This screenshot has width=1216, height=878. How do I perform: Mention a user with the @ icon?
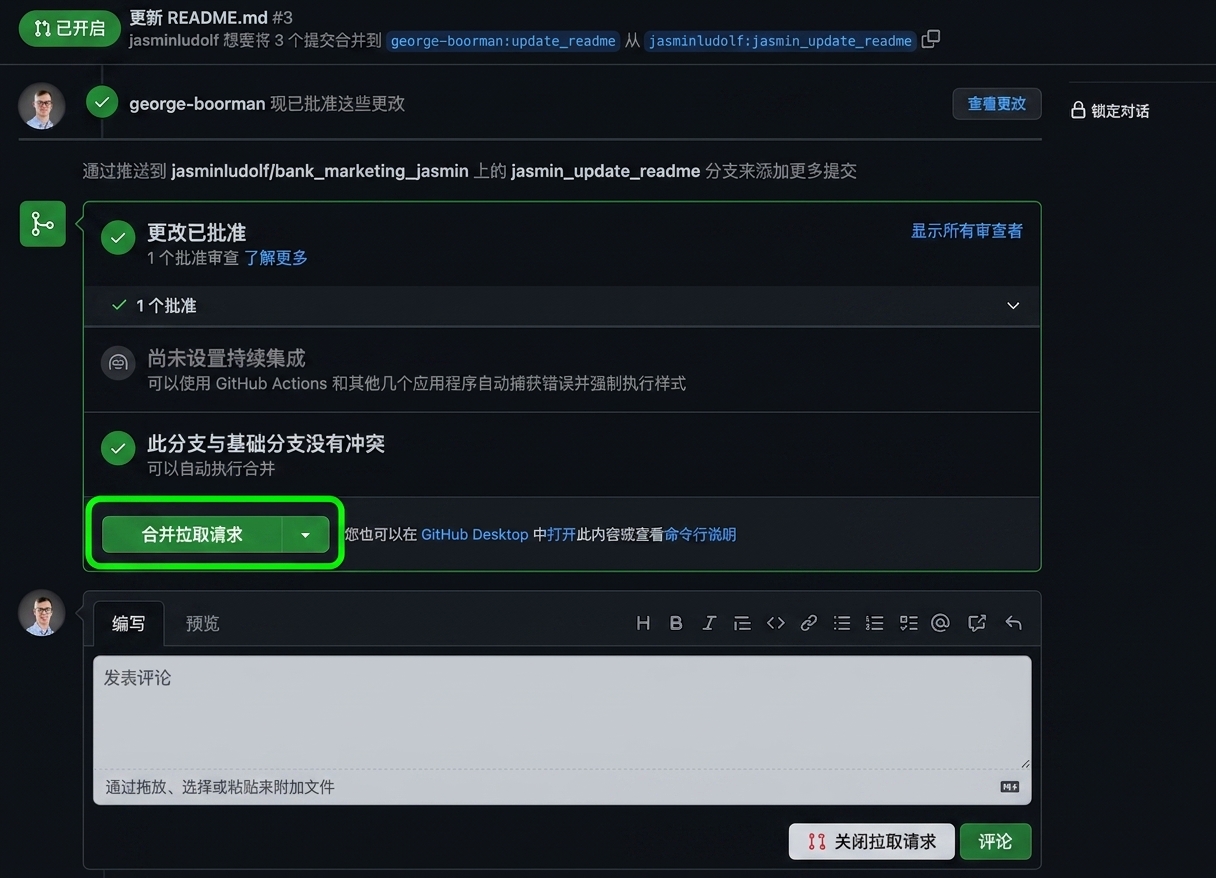940,623
